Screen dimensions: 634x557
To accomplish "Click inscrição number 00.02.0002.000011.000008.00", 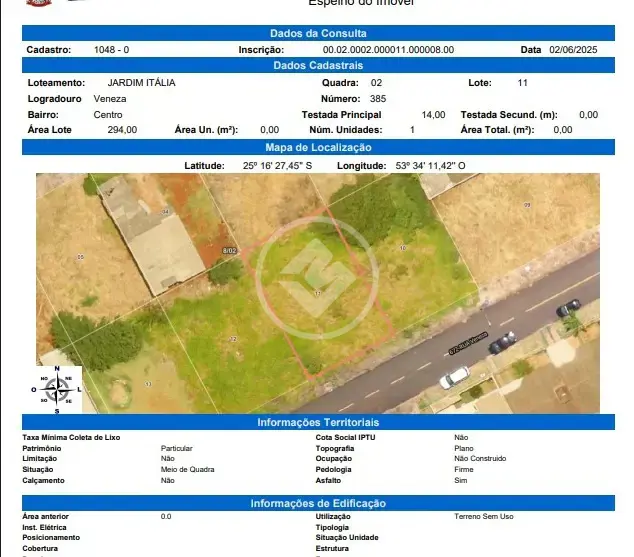I will click(388, 50).
